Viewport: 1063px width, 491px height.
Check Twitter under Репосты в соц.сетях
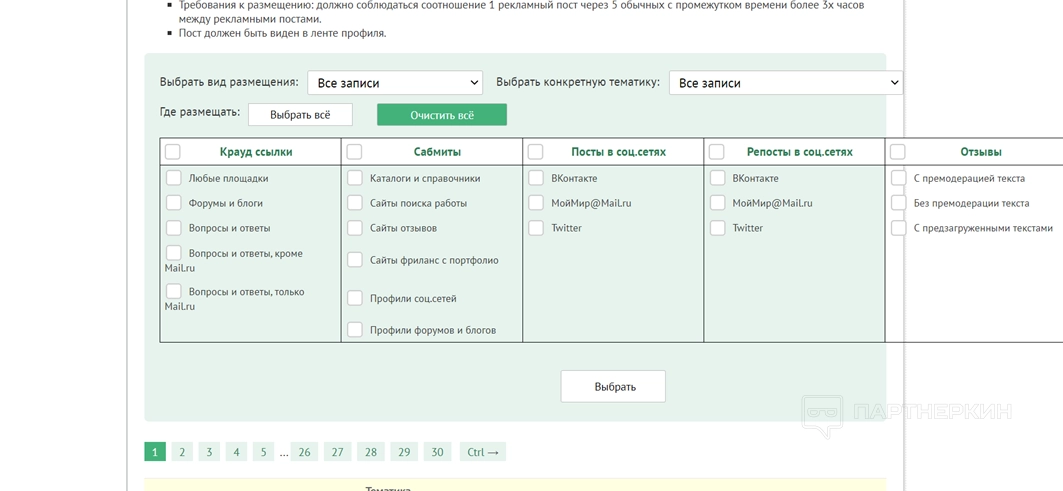(718, 228)
